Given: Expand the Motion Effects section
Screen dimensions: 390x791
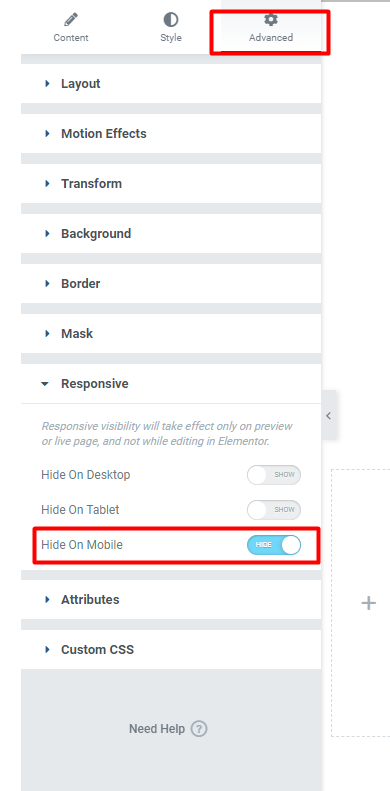Looking at the screenshot, I should (171, 134).
